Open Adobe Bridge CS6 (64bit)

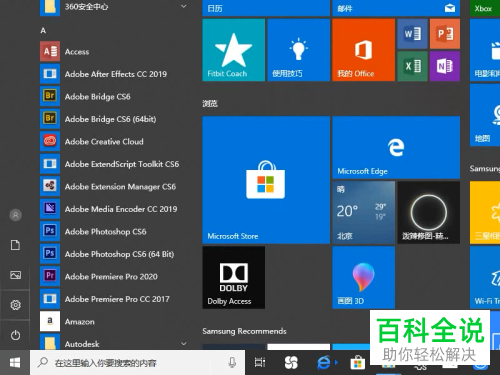coord(115,119)
